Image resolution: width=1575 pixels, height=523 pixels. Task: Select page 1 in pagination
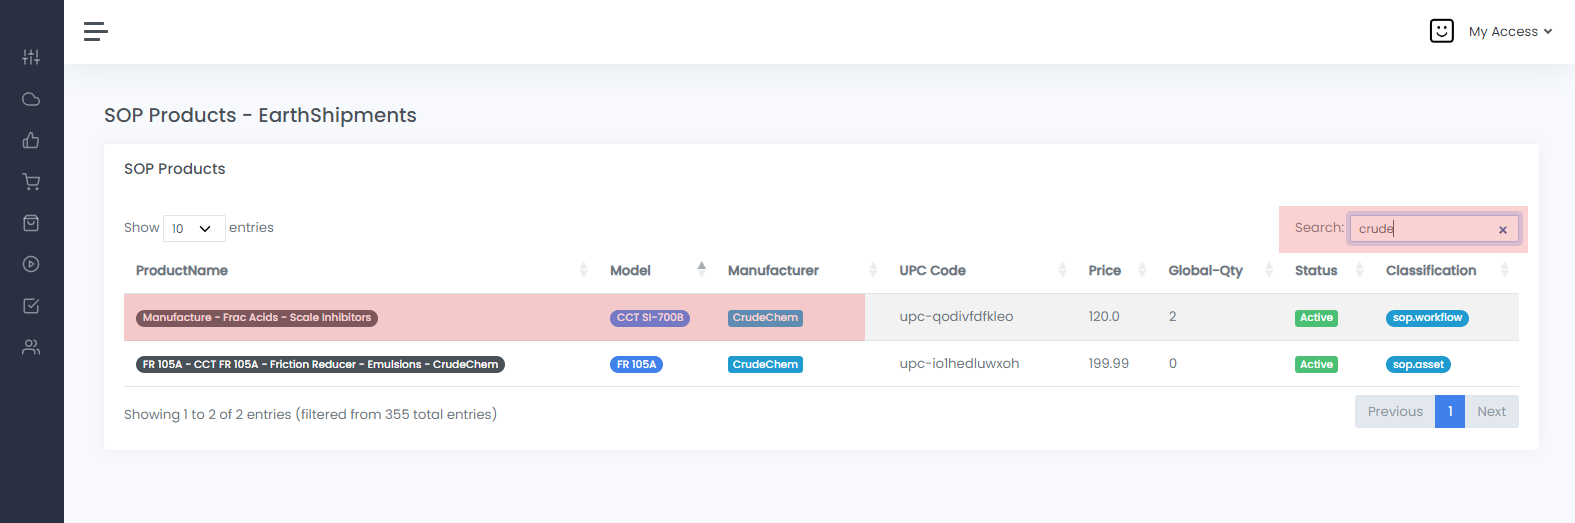coord(1450,411)
